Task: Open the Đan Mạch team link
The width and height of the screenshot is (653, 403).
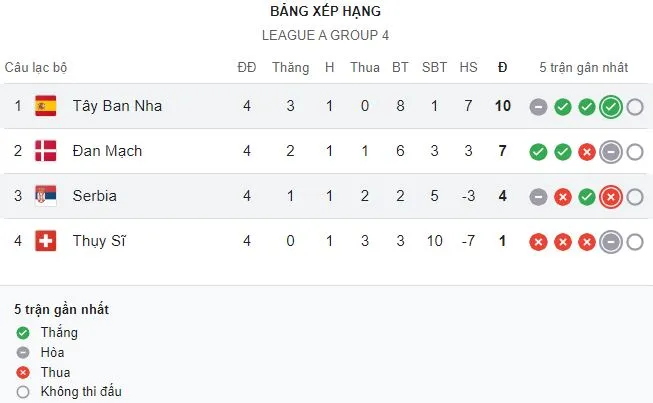Action: pyautogui.click(x=107, y=151)
